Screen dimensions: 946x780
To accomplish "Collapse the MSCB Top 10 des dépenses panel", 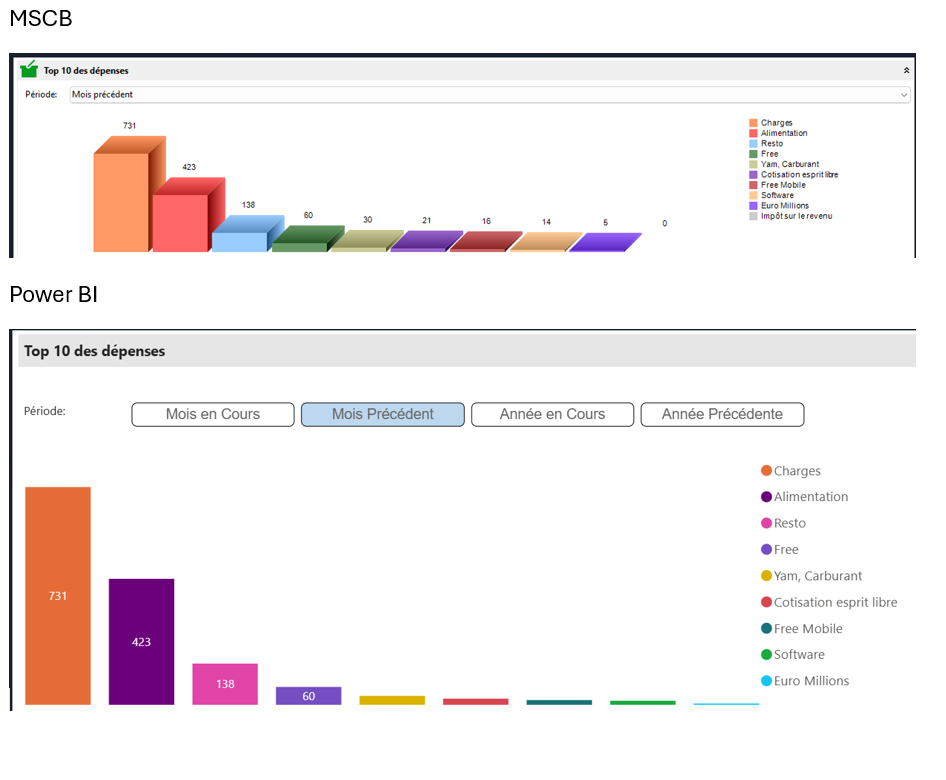I will pyautogui.click(x=906, y=71).
